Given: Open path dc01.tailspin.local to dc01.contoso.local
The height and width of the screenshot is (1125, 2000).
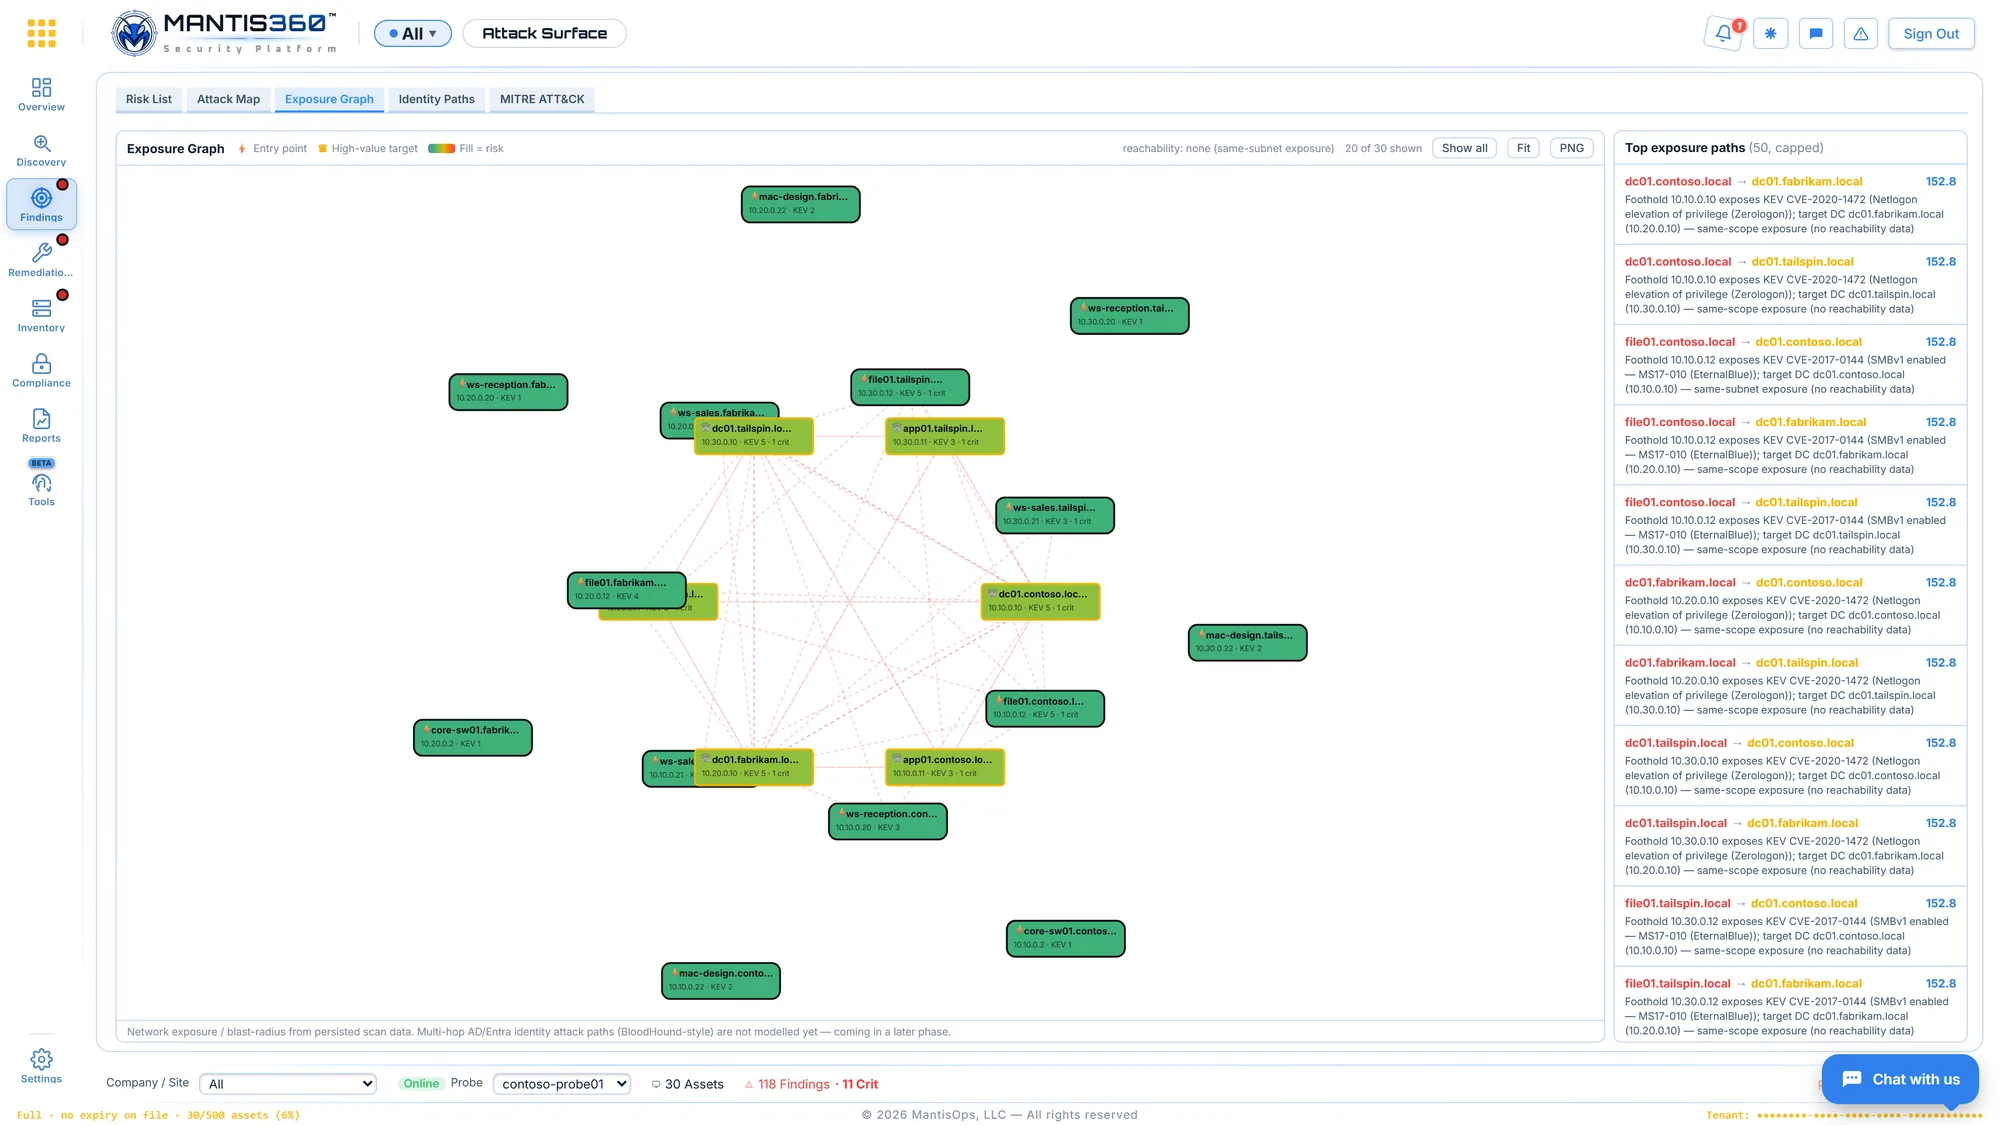Looking at the screenshot, I should coord(1790,766).
